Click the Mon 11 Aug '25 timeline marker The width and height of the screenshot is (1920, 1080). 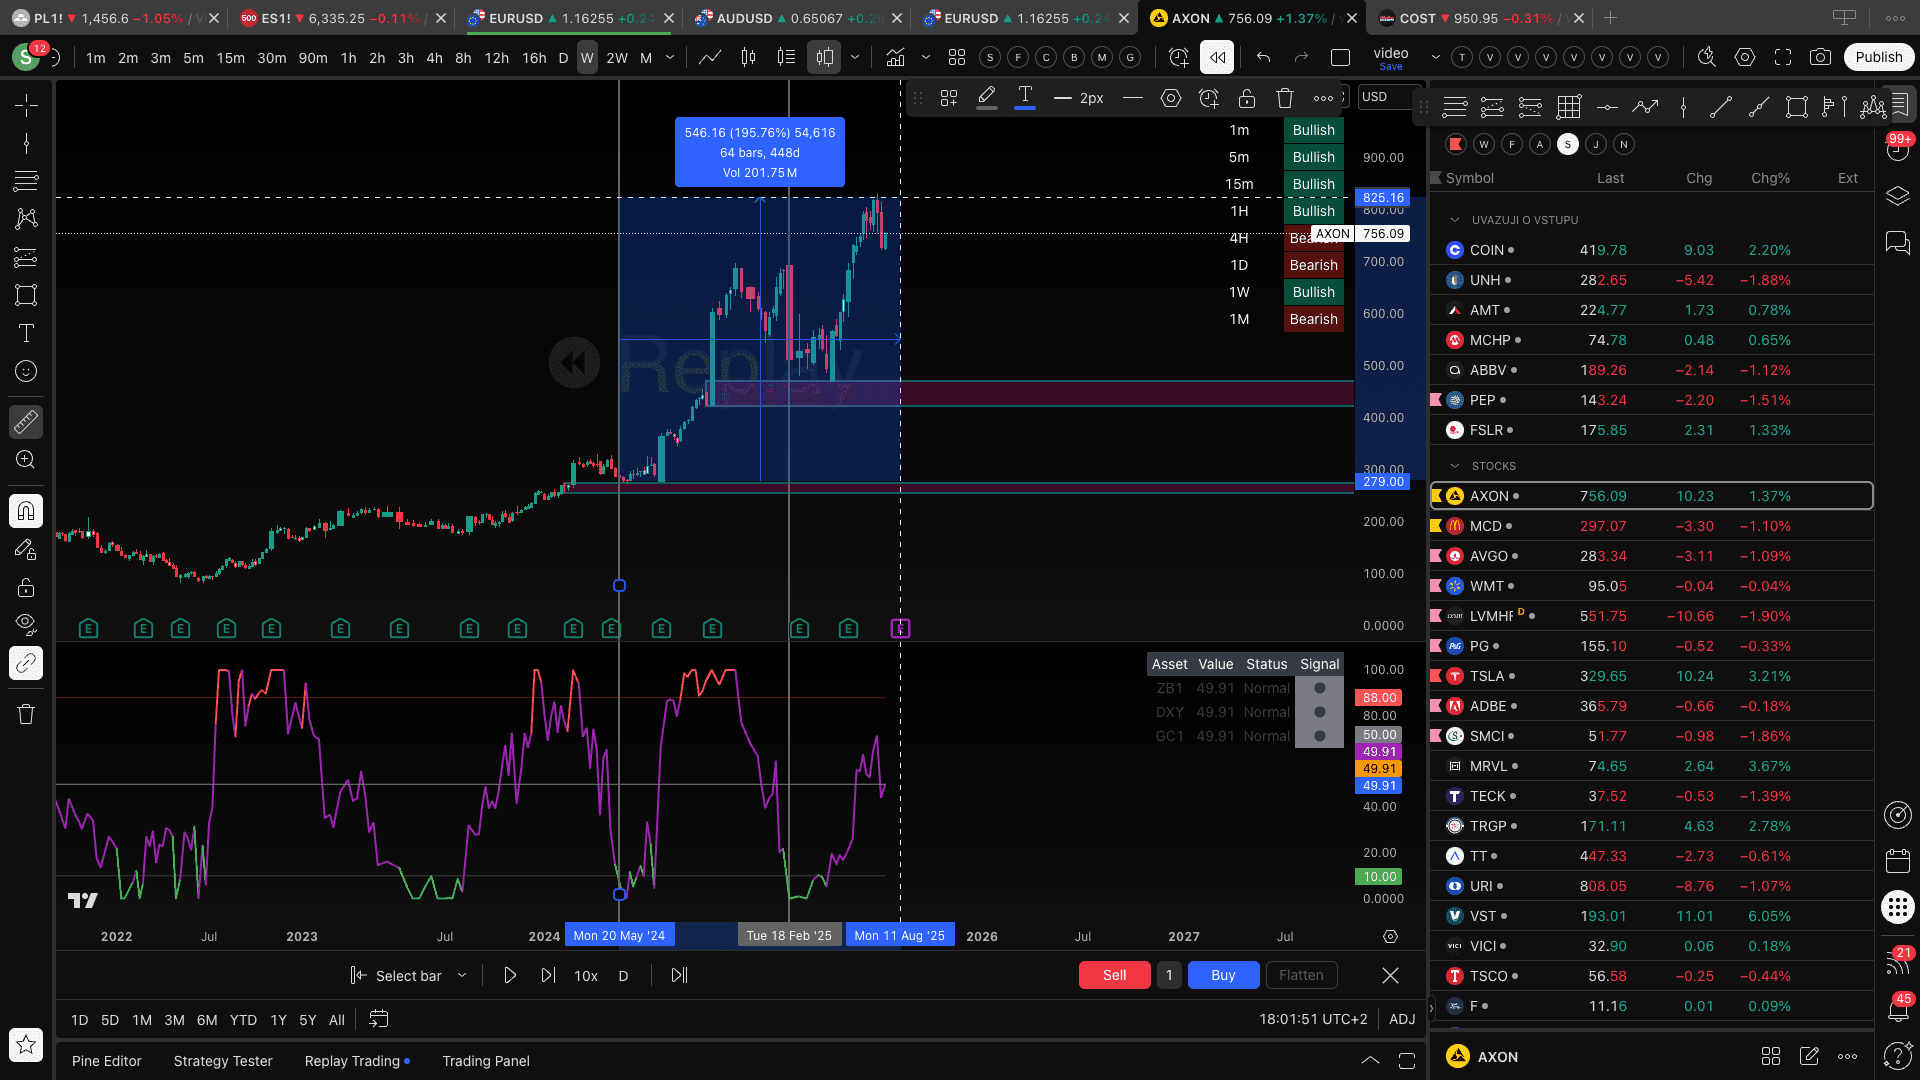click(899, 934)
